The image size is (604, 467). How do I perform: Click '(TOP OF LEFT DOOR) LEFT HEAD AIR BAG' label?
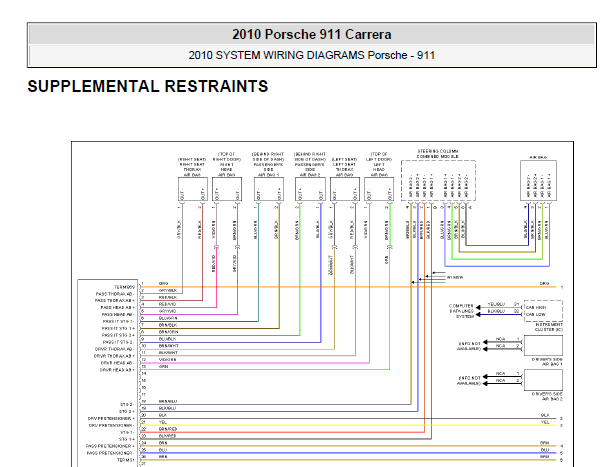pos(379,165)
